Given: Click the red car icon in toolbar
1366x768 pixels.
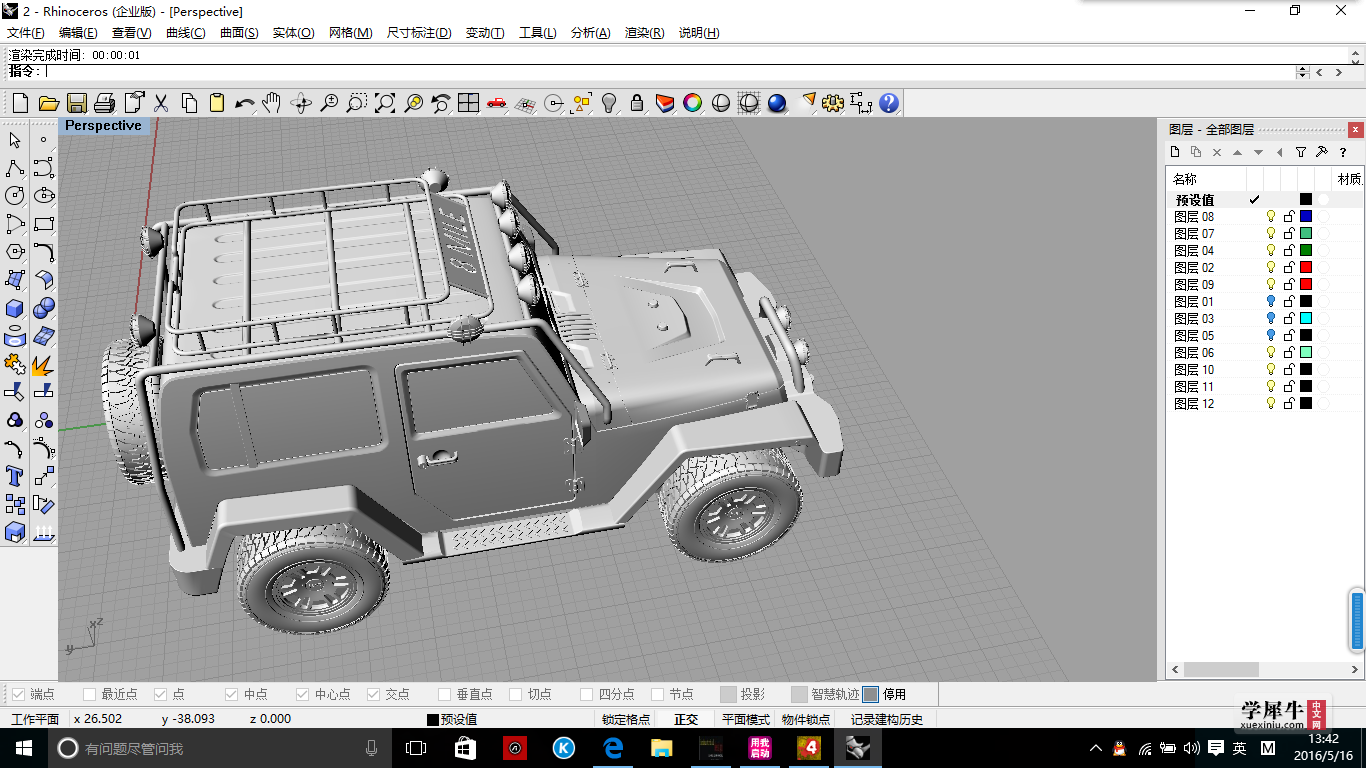Looking at the screenshot, I should coord(497,103).
